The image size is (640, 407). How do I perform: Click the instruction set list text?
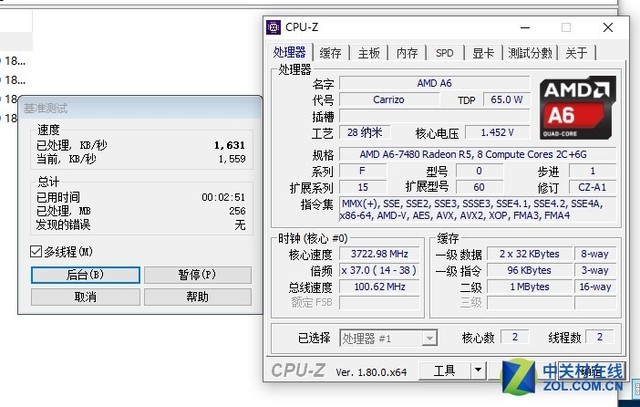point(477,209)
